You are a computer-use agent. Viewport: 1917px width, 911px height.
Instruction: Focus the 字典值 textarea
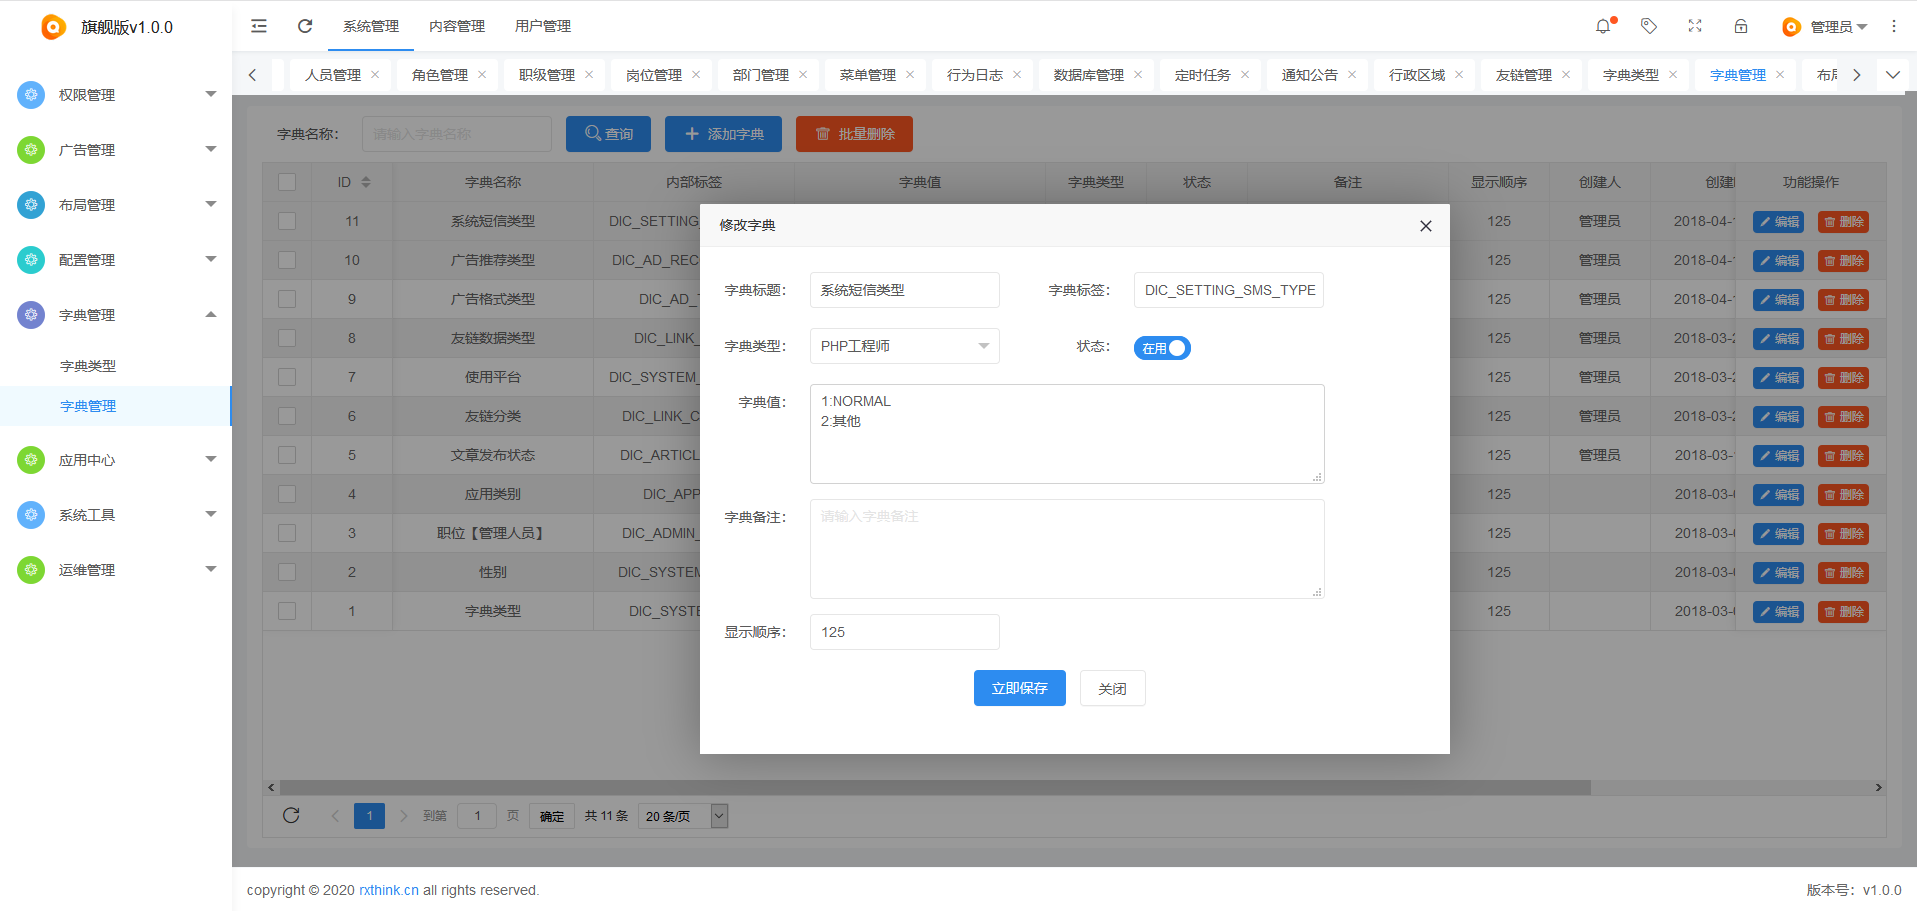pyautogui.click(x=1067, y=434)
